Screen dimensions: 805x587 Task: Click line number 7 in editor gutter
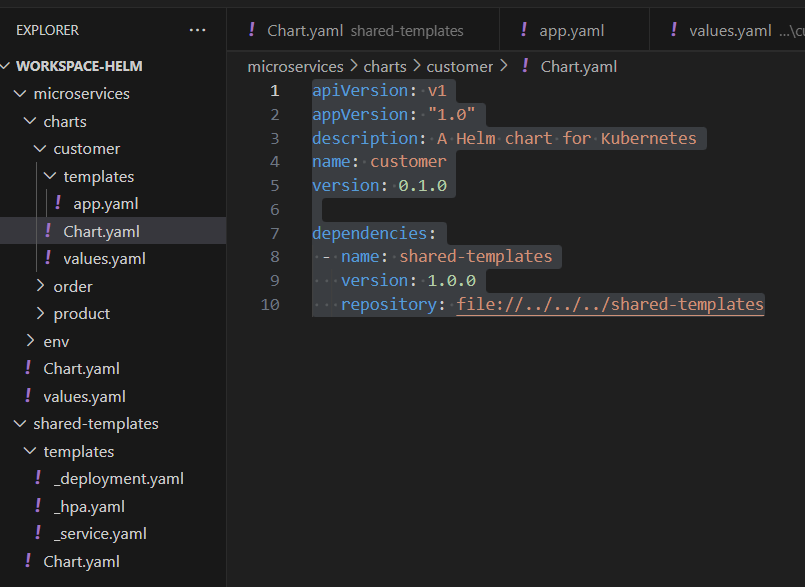click(275, 233)
